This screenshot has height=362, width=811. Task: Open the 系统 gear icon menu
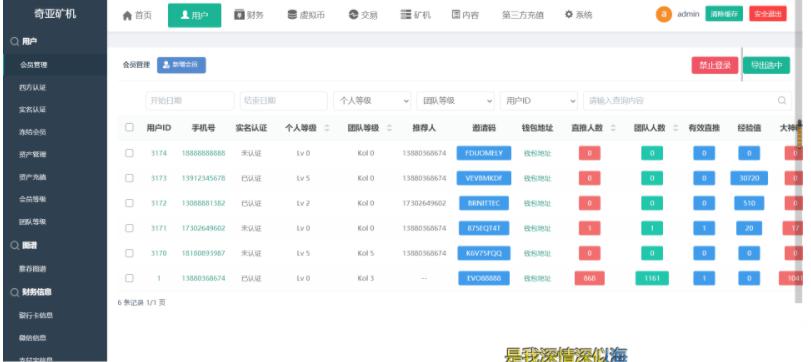[x=569, y=15]
